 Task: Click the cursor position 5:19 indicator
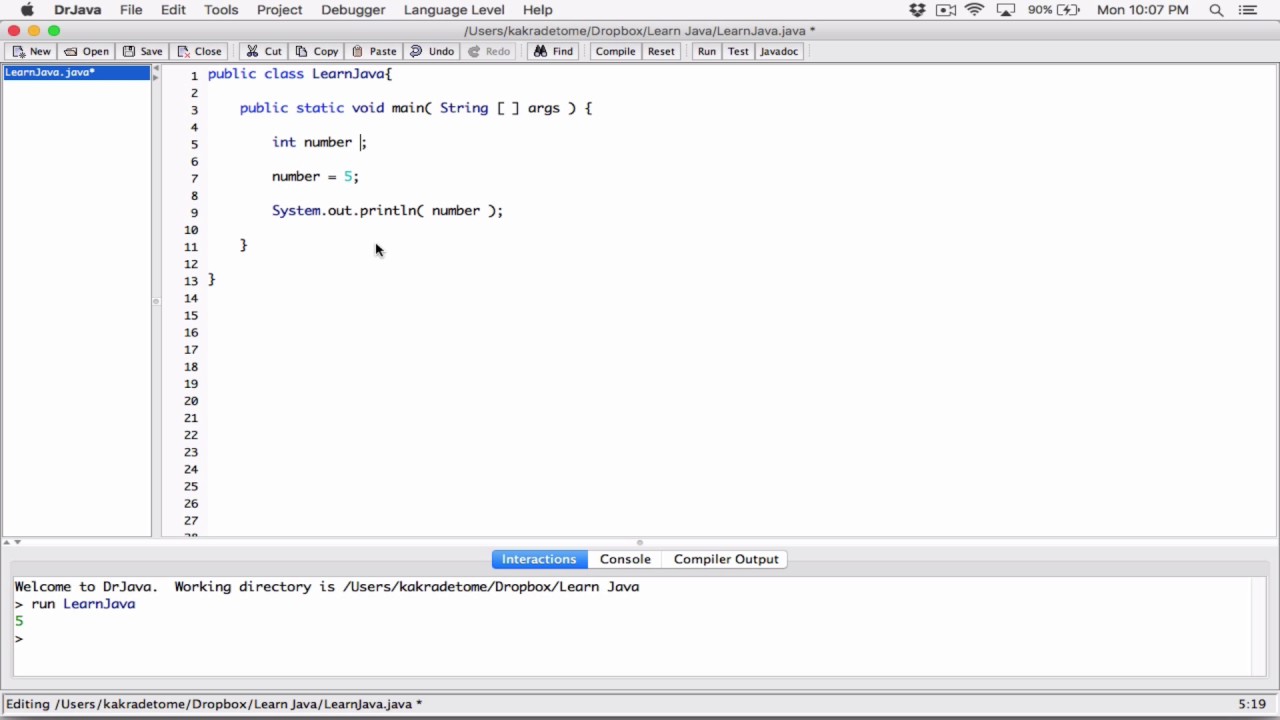click(x=1252, y=704)
